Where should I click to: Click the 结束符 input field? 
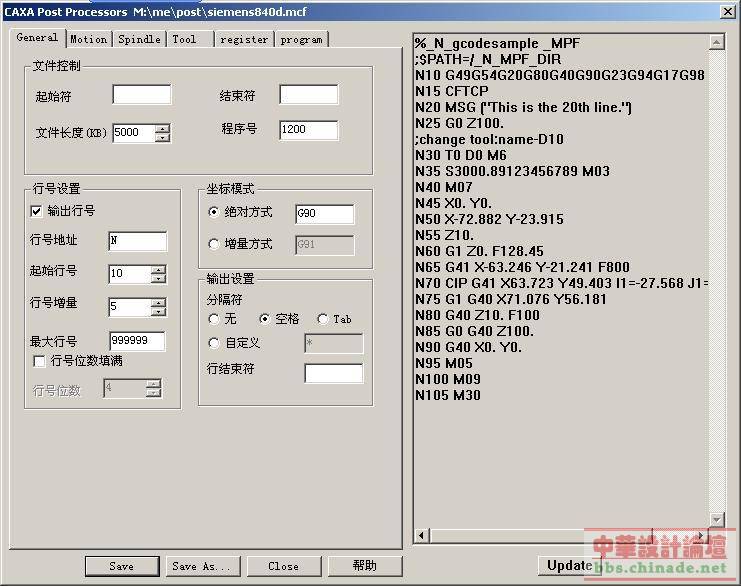click(309, 95)
